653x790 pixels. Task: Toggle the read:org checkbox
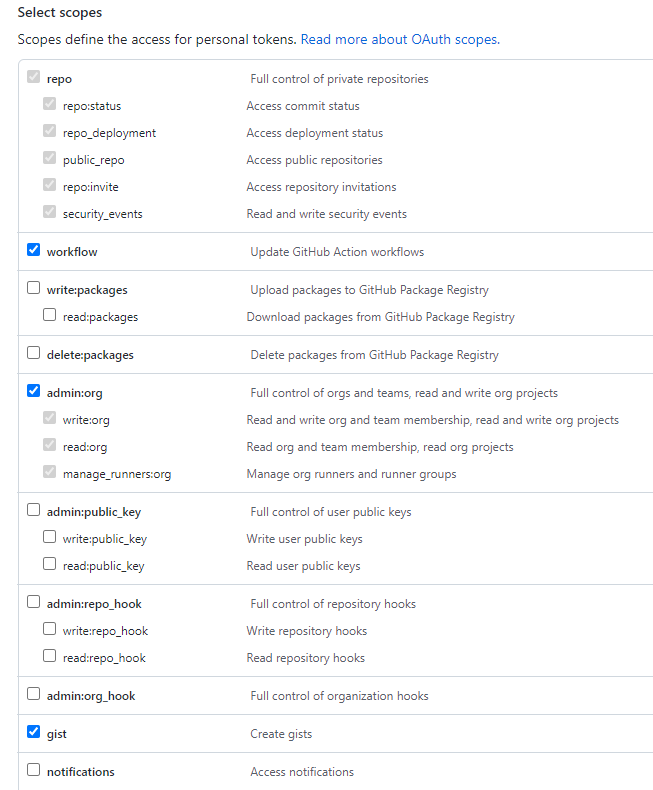tap(49, 444)
